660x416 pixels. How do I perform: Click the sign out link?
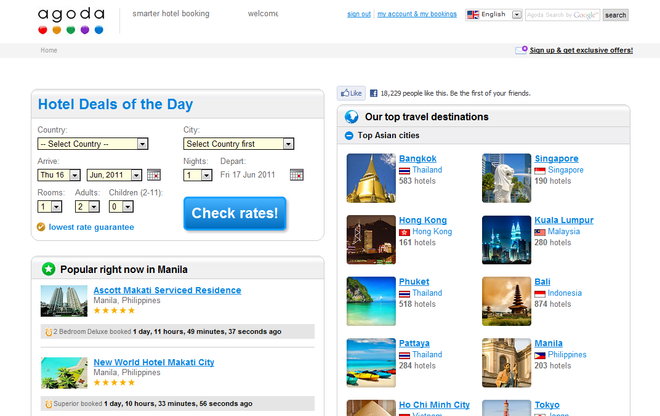[x=358, y=15]
